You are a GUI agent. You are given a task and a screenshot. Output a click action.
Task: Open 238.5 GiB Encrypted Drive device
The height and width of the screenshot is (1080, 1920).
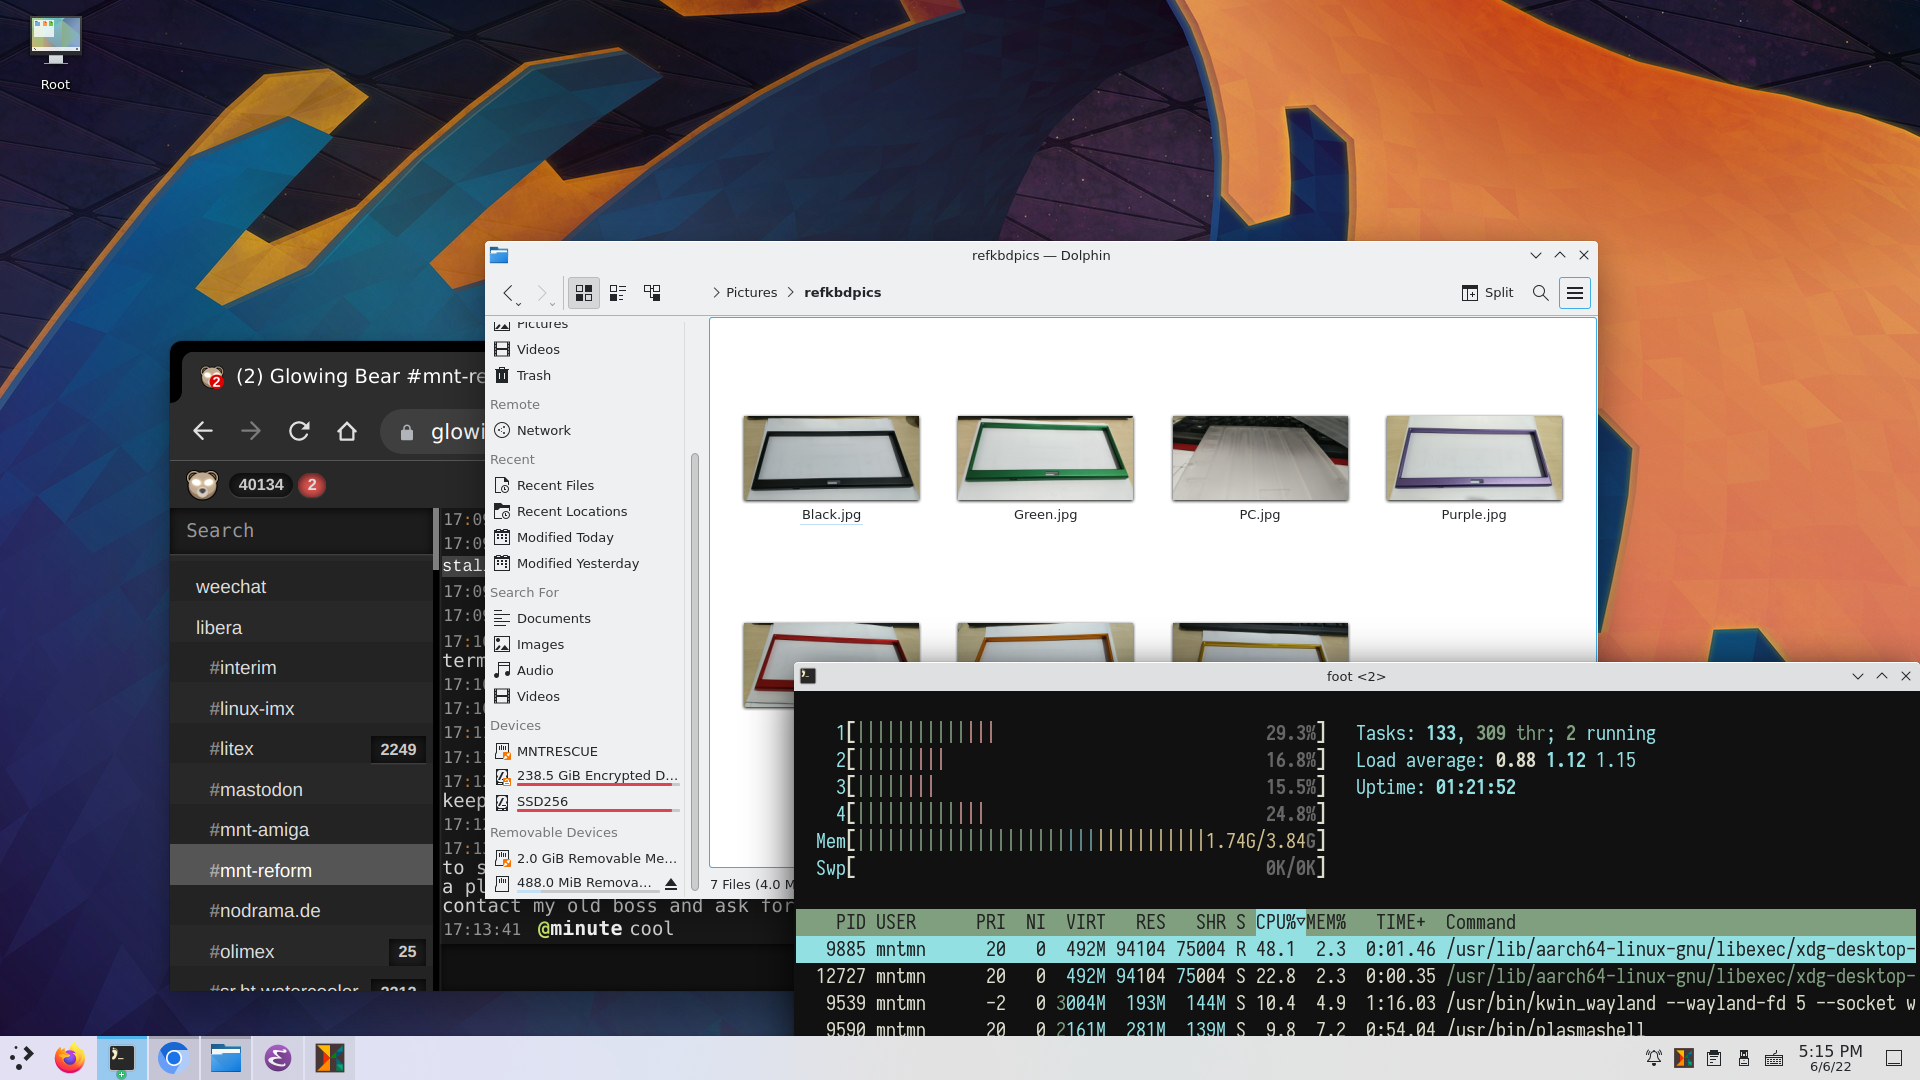[x=585, y=776]
